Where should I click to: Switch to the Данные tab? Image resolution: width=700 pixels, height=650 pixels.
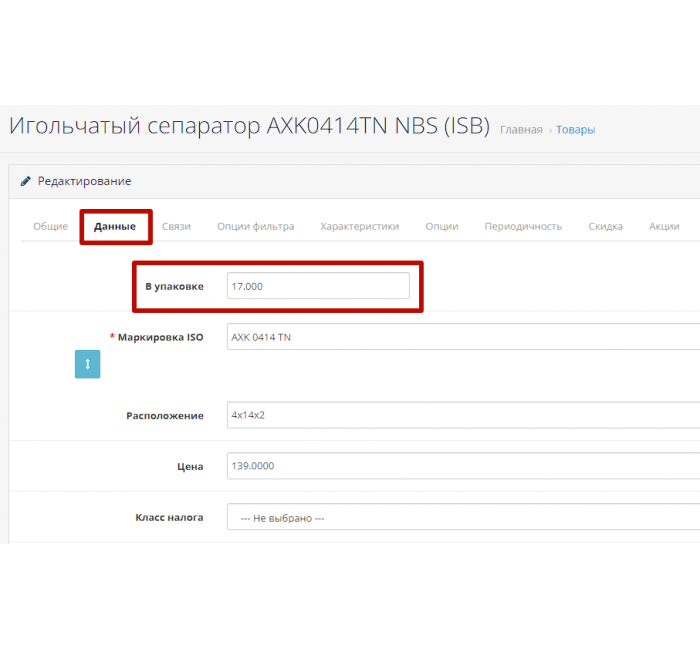coord(115,226)
